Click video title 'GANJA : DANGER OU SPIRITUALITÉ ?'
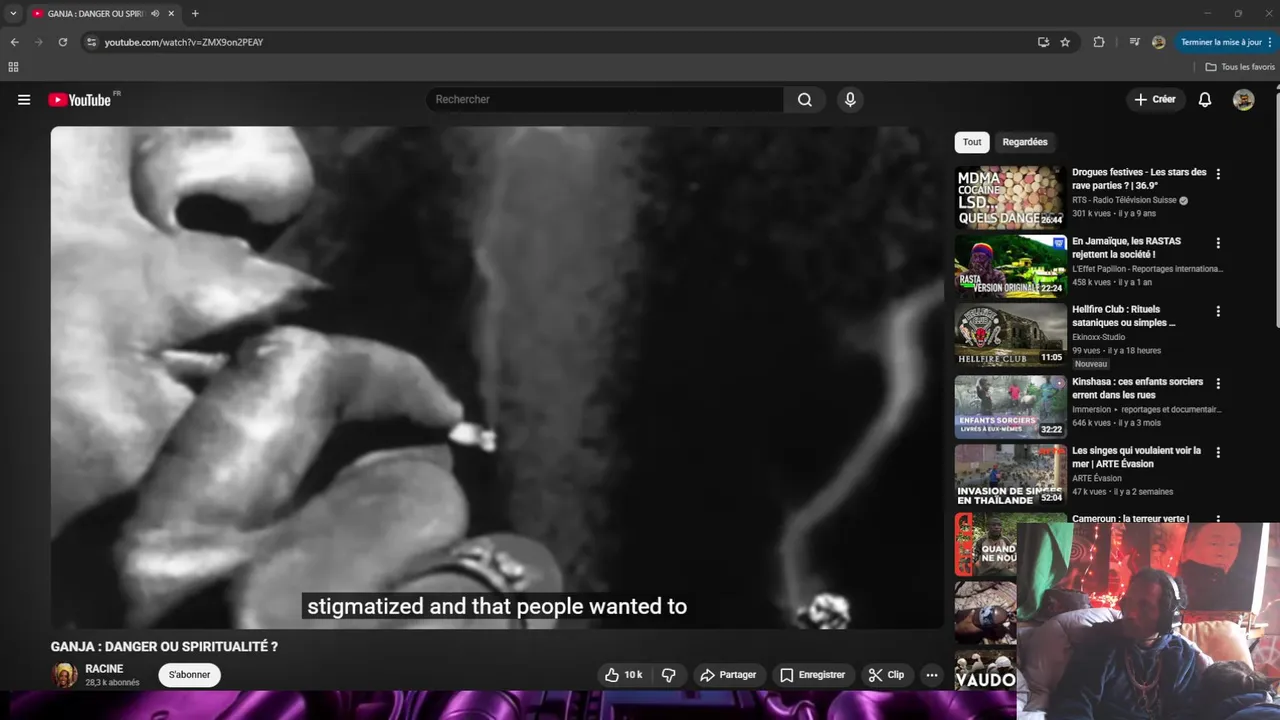Image resolution: width=1280 pixels, height=720 pixels. (x=165, y=647)
